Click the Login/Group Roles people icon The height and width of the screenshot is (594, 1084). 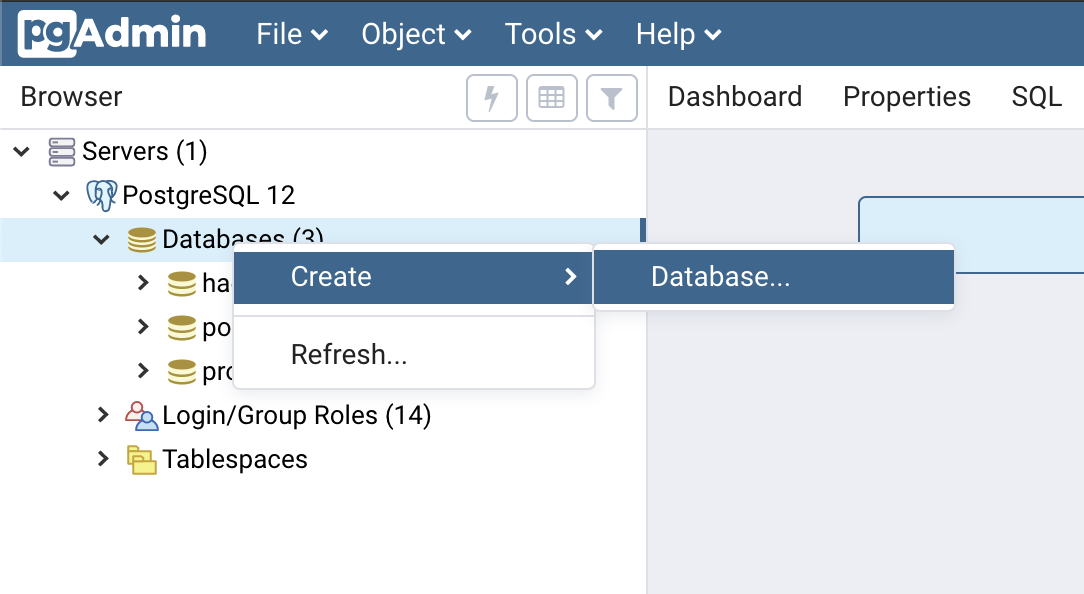[x=141, y=416]
